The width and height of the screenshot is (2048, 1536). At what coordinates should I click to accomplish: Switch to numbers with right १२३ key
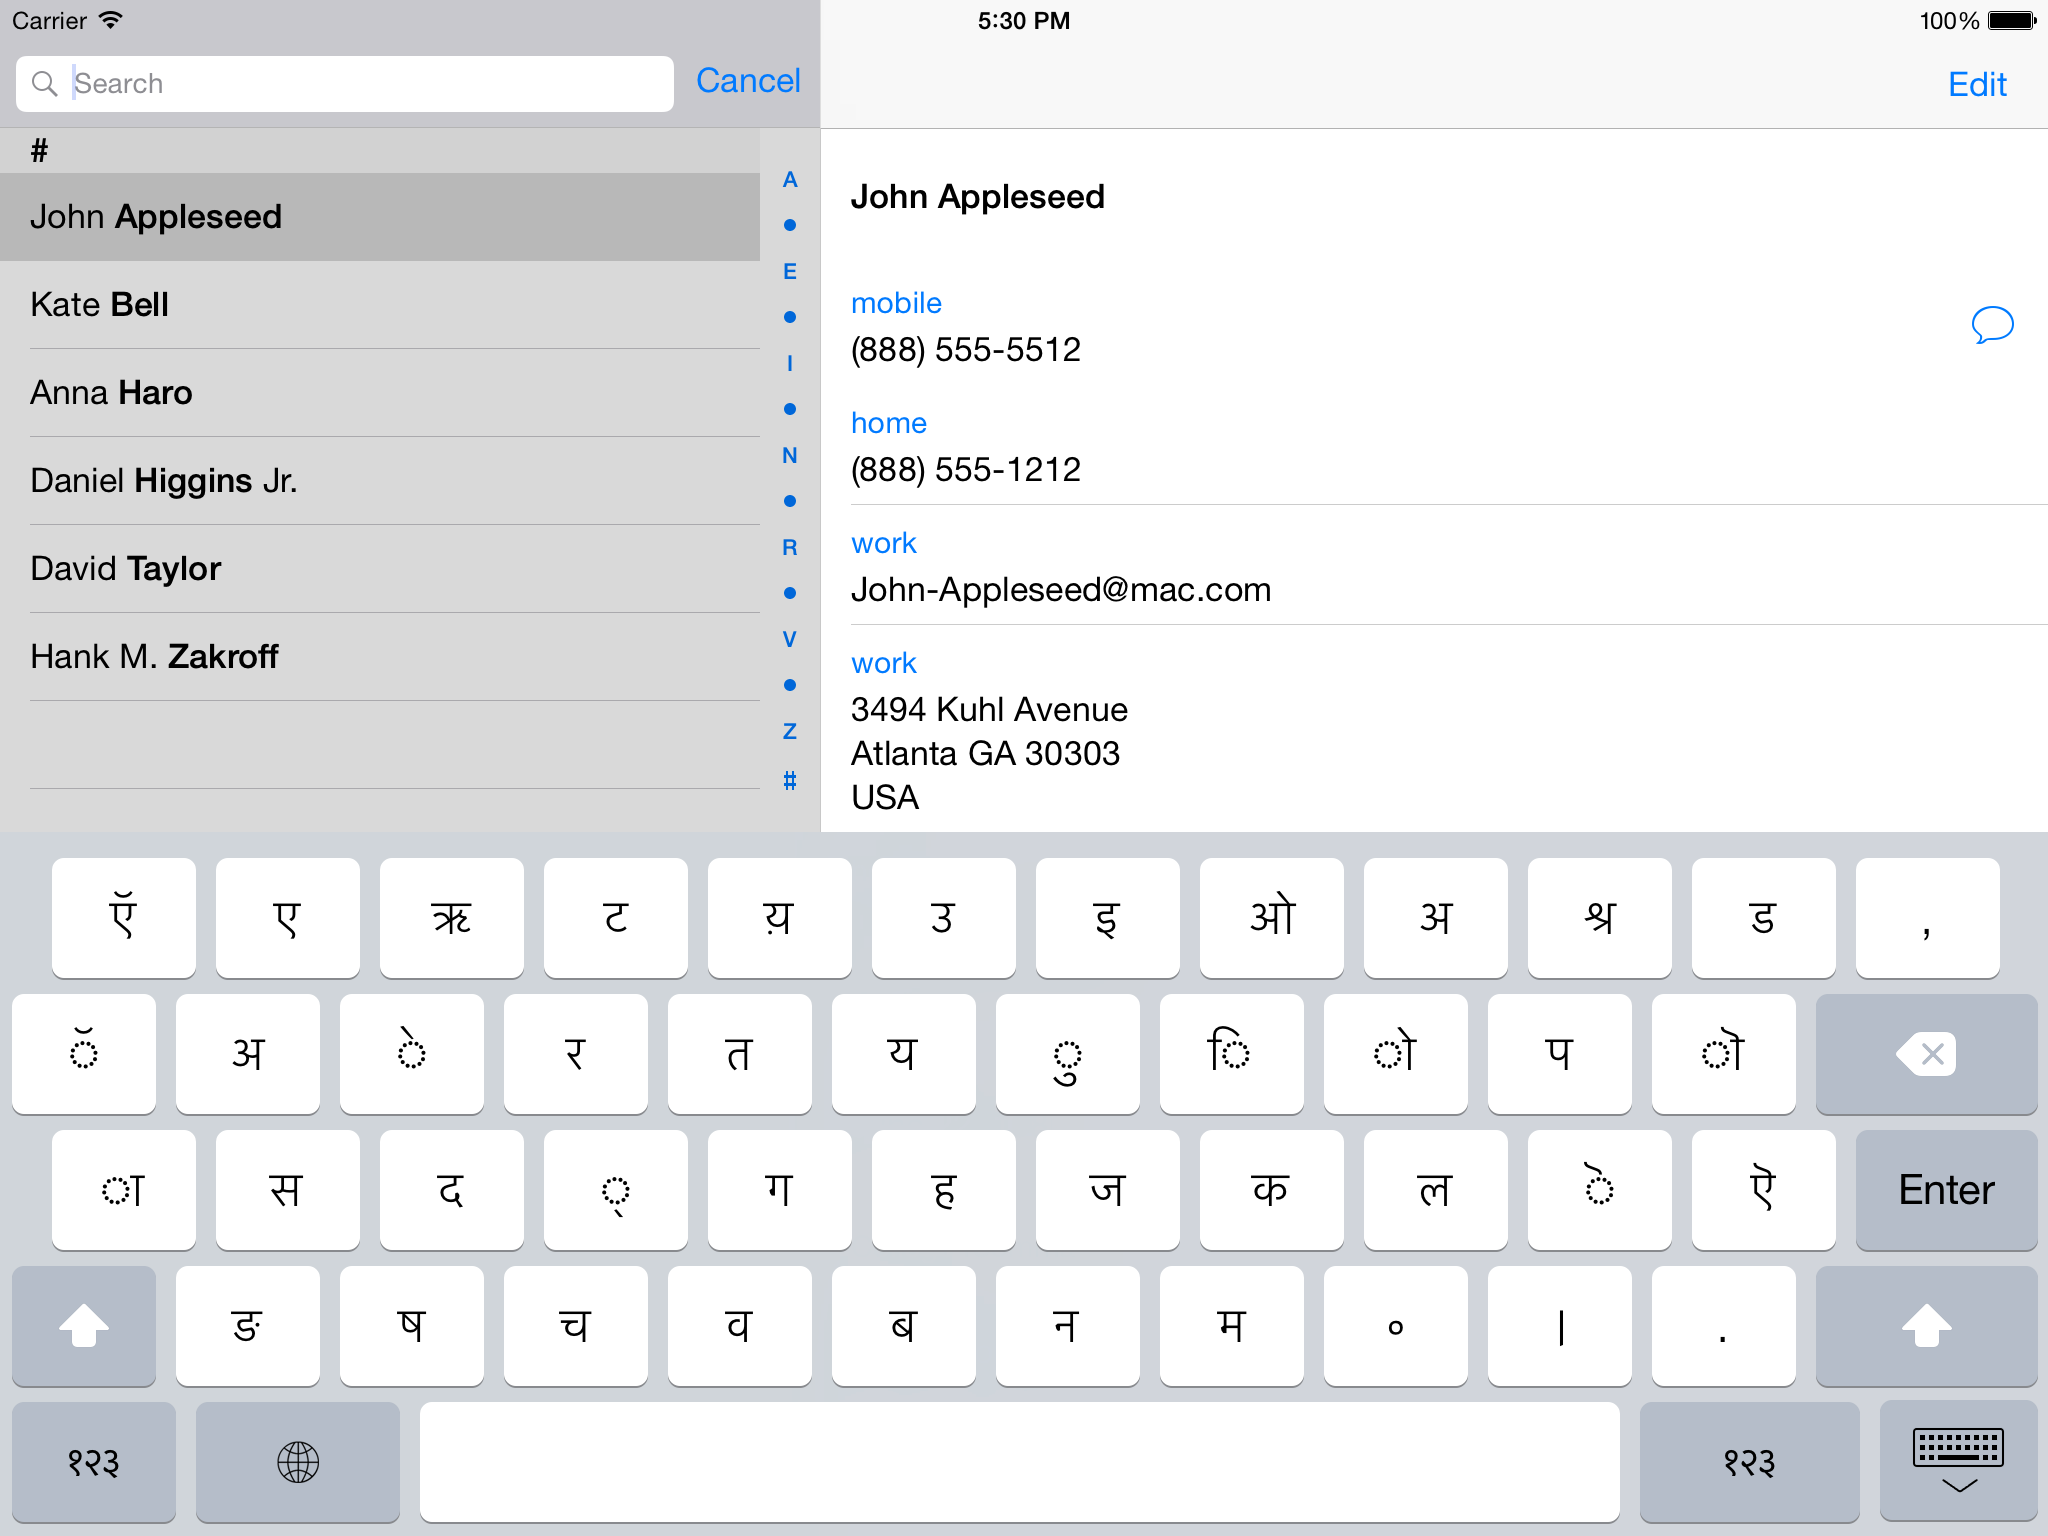click(1750, 1462)
